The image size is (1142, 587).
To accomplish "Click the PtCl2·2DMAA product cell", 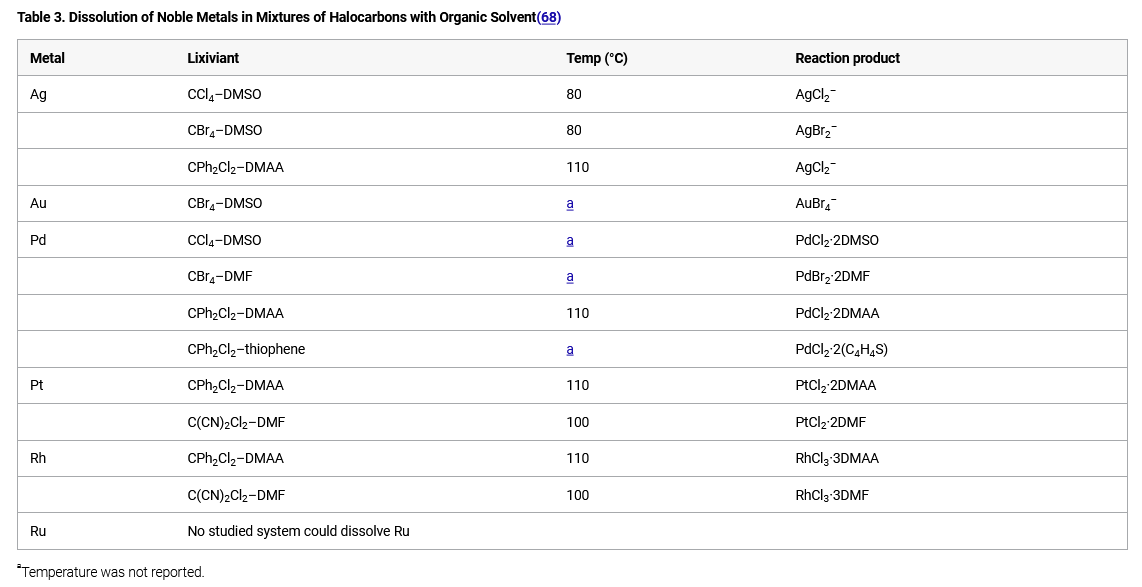I will tap(836, 385).
